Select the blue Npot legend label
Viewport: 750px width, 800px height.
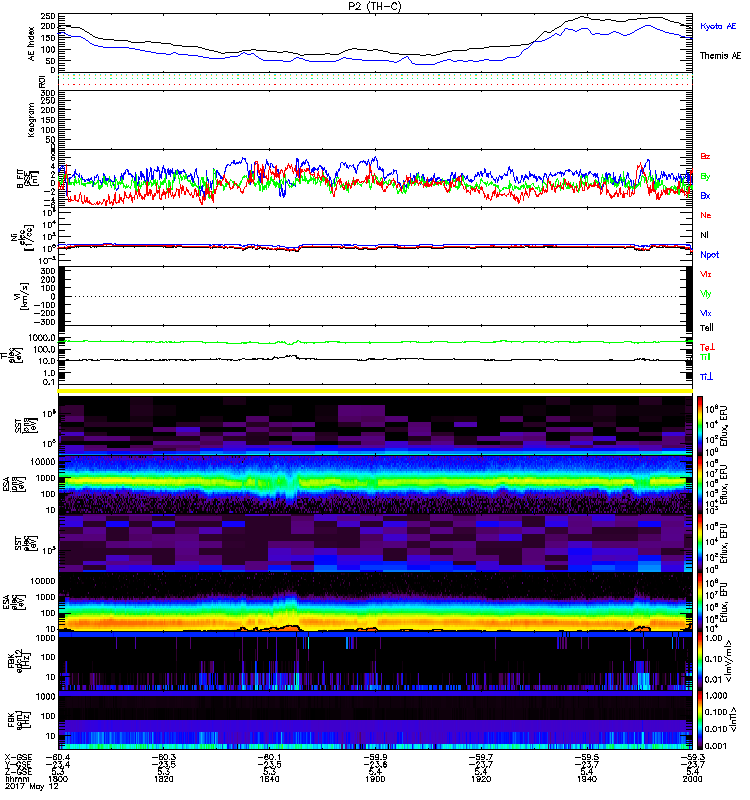click(x=709, y=255)
